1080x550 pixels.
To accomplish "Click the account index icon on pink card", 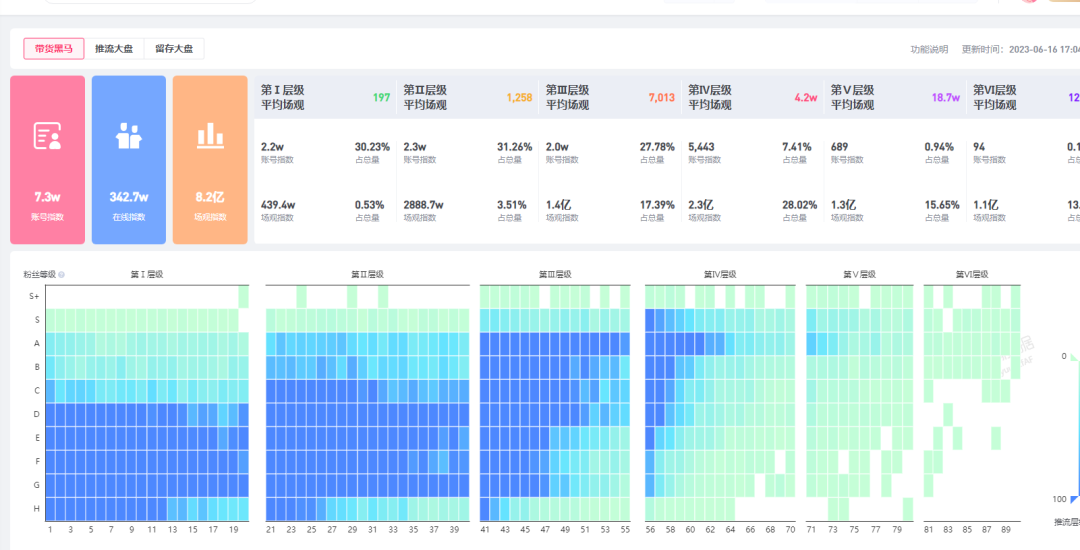I will 47,136.
